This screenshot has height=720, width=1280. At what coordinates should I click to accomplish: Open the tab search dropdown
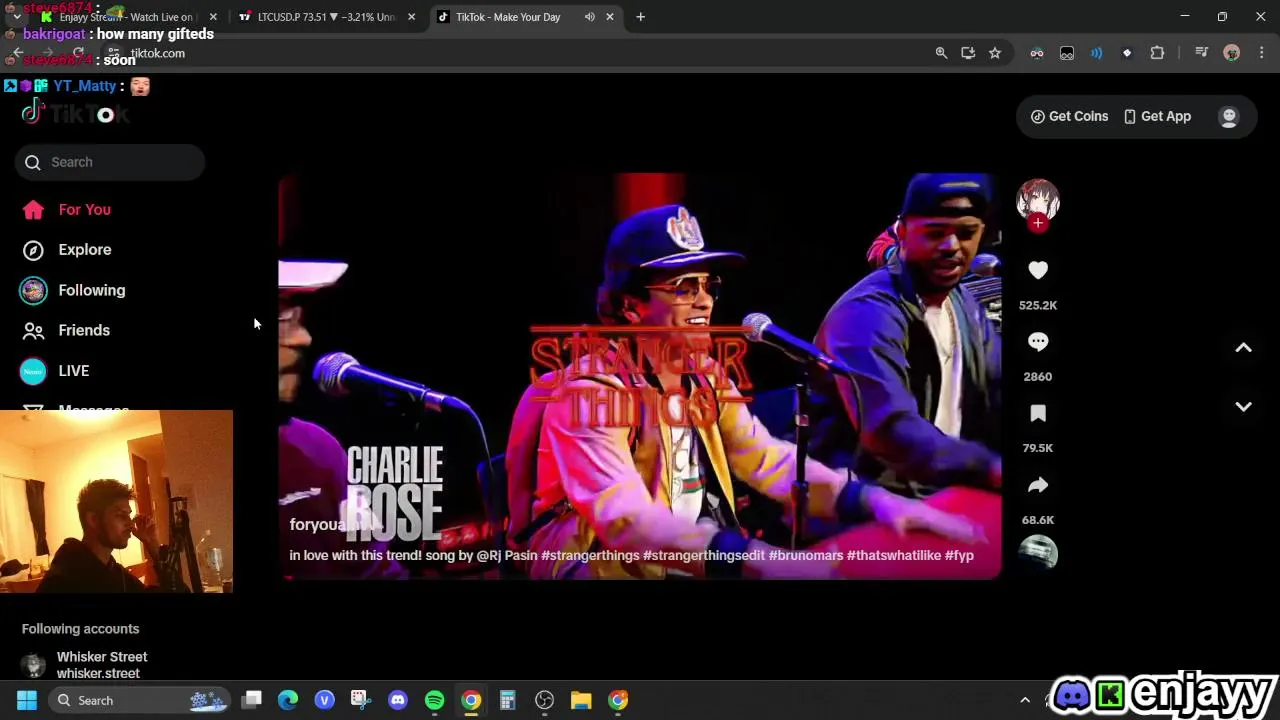(x=17, y=17)
